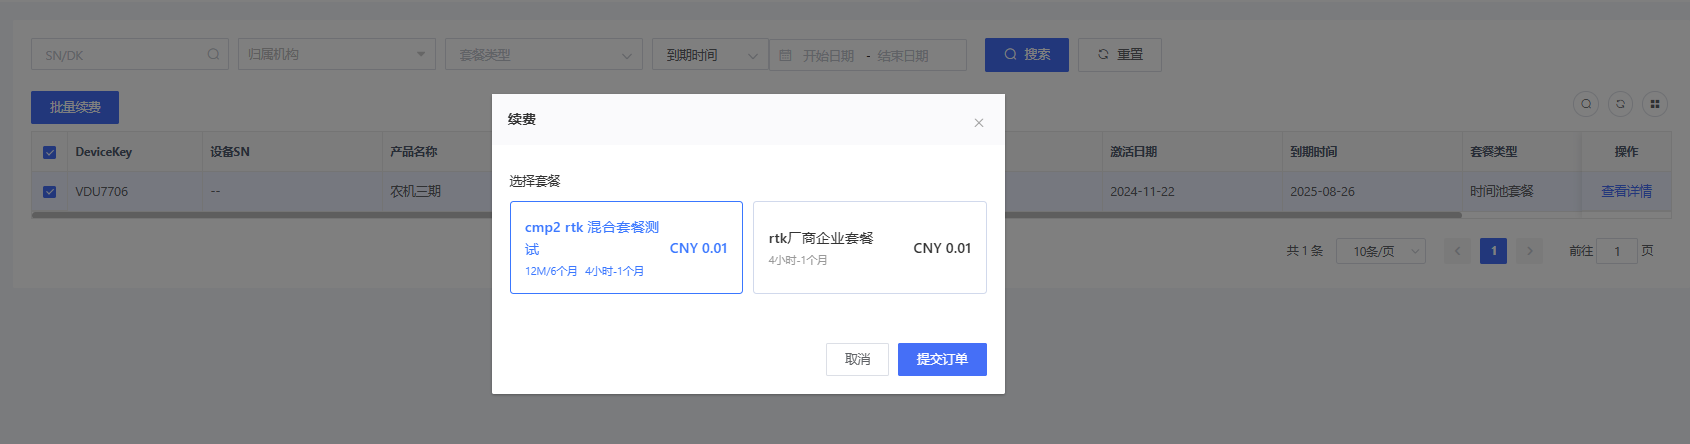This screenshot has height=444, width=1690.
Task: Click the magnifier icon in the SN/DK field
Action: (x=213, y=55)
